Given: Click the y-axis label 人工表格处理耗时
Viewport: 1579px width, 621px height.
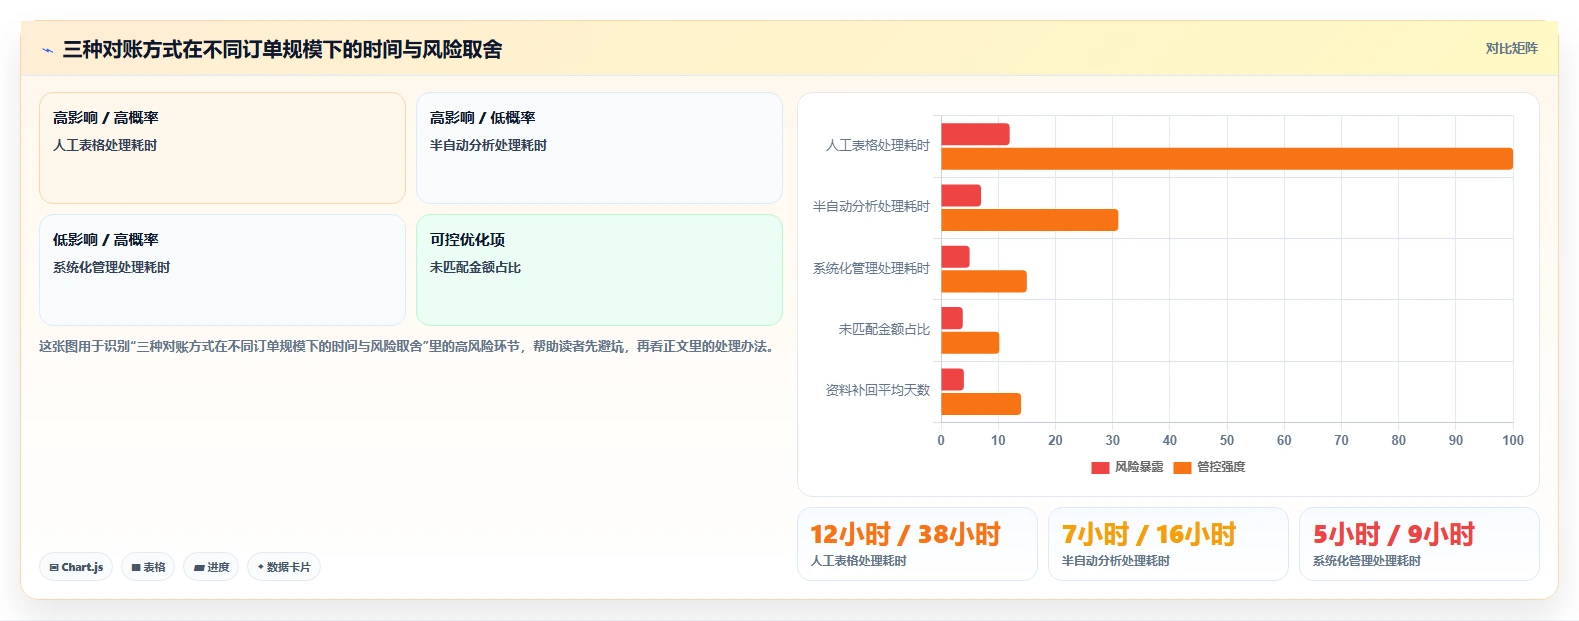Looking at the screenshot, I should click(x=877, y=146).
